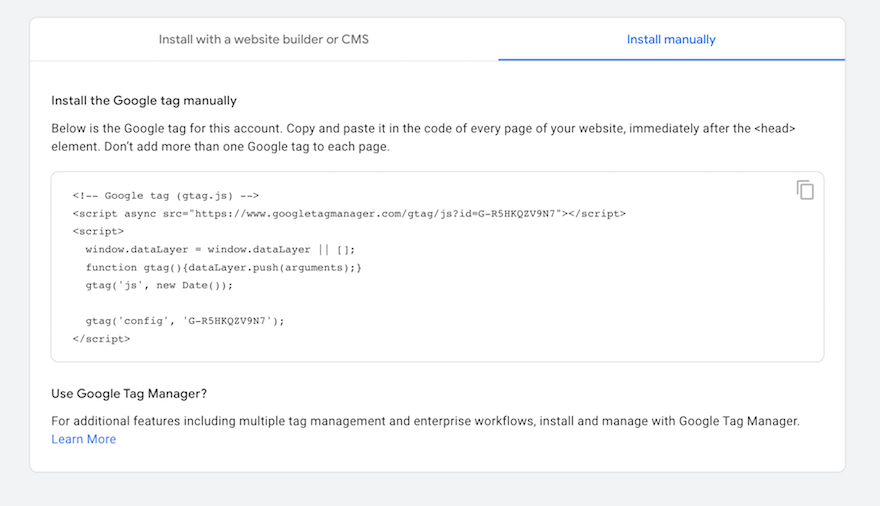The height and width of the screenshot is (506, 880).
Task: Click the window.dataLayer code line
Action: click(x=220, y=250)
